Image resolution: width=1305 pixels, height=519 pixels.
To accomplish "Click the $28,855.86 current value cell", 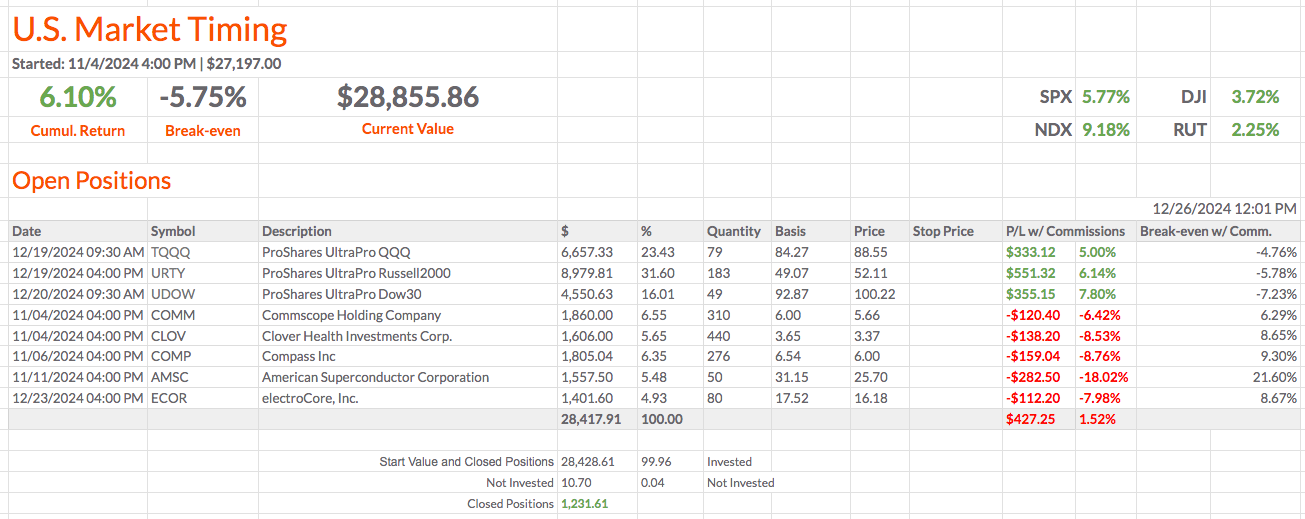I will [408, 97].
